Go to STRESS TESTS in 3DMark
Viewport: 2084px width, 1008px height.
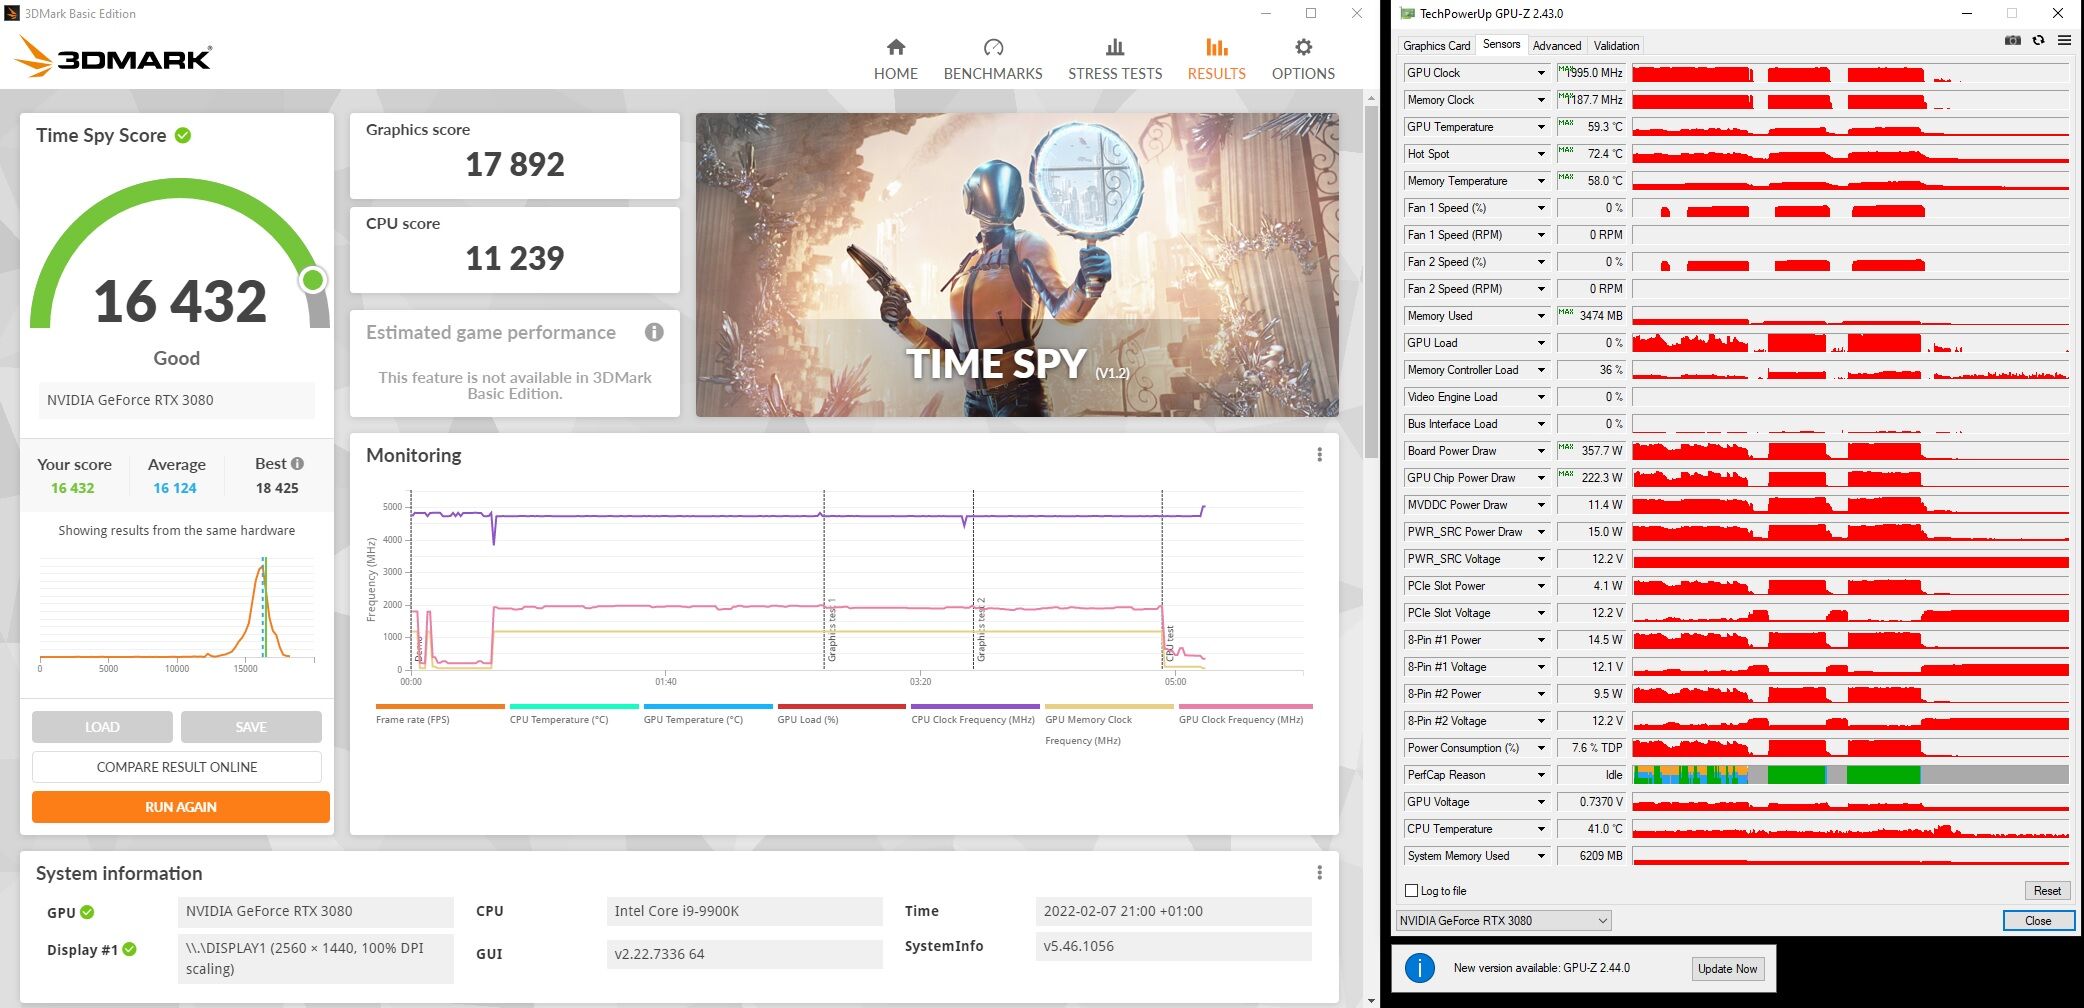pos(1115,60)
